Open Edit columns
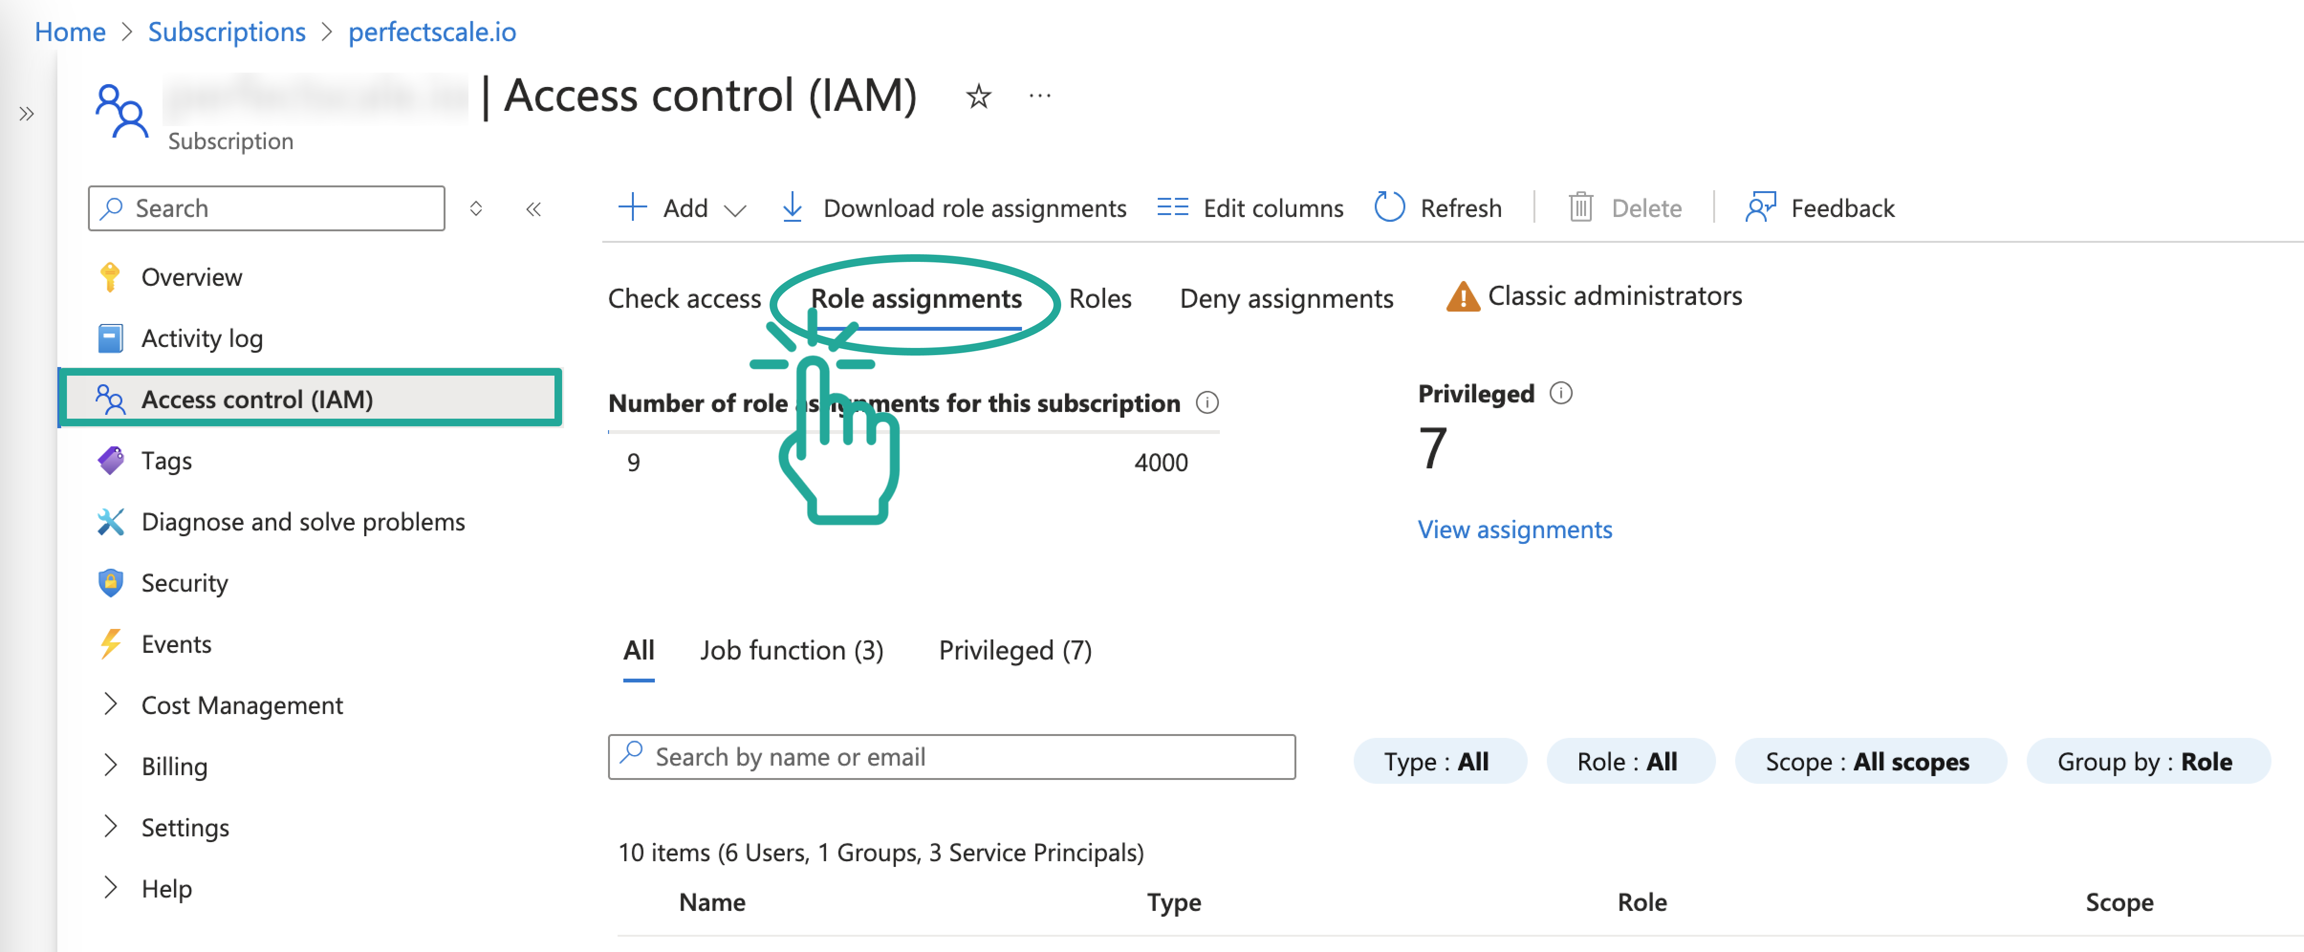Image resolution: width=2304 pixels, height=952 pixels. 1250,208
